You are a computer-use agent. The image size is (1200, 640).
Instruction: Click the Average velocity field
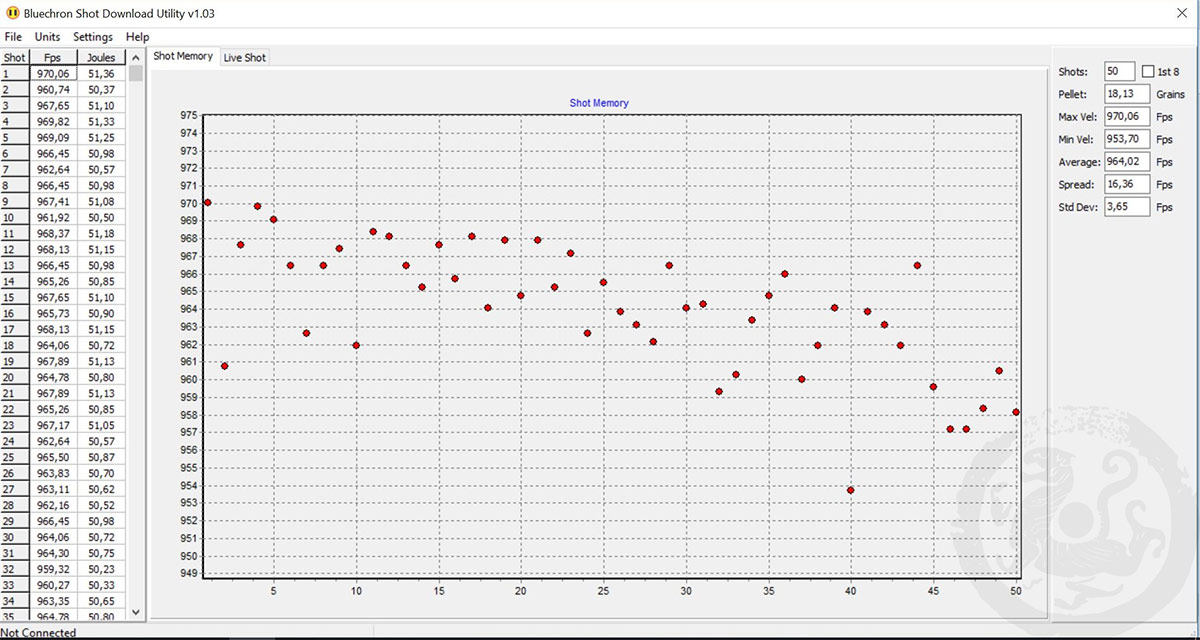point(1126,162)
